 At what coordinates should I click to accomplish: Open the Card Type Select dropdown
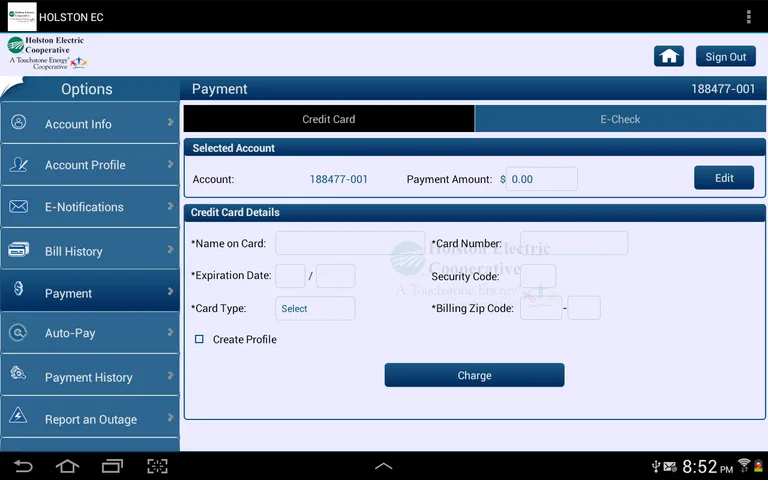coord(315,309)
